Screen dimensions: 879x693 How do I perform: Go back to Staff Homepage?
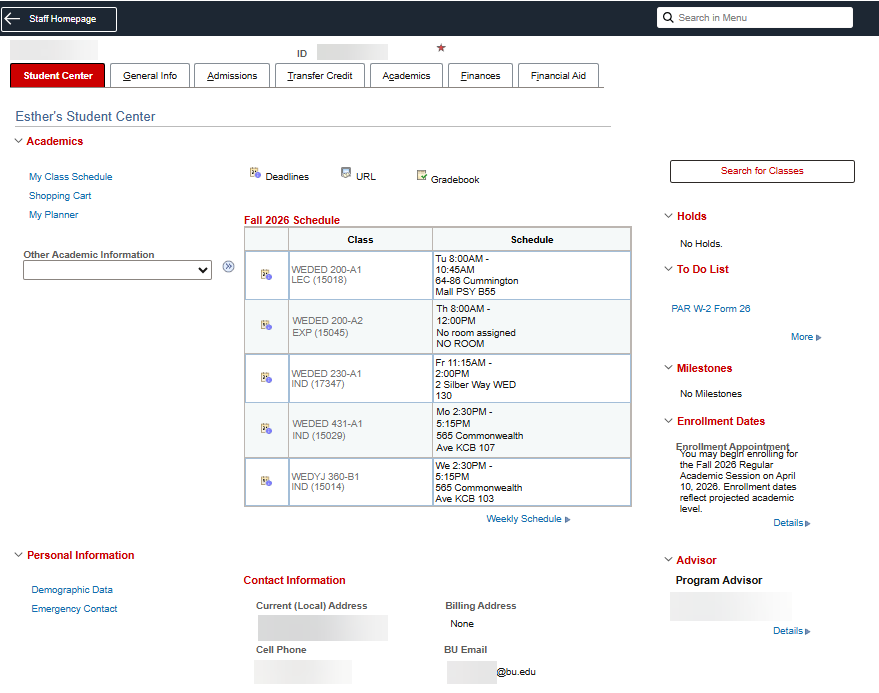59,19
